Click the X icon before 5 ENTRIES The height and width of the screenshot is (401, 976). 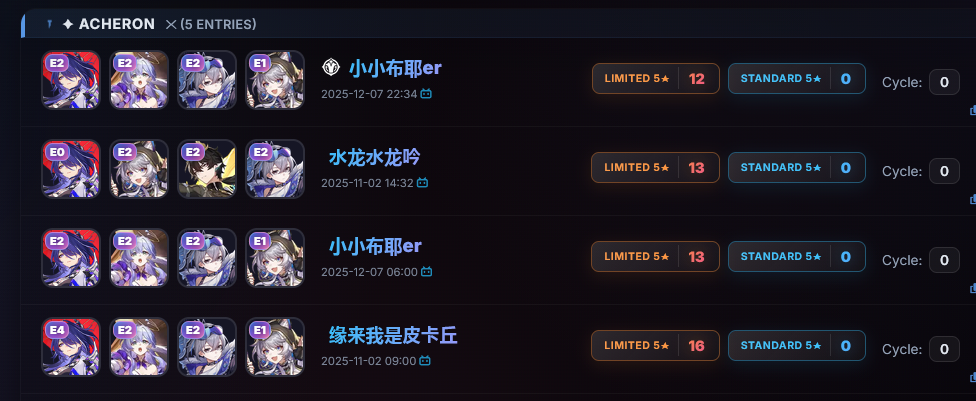point(171,24)
